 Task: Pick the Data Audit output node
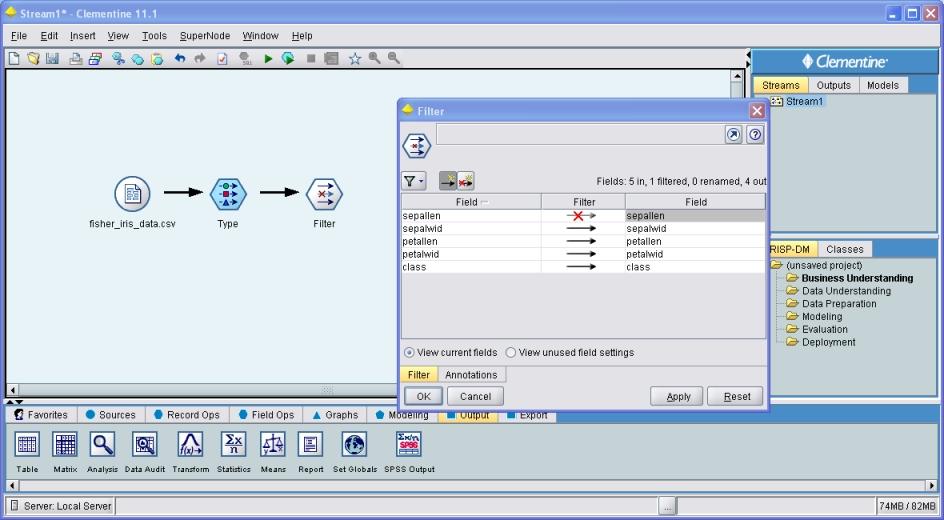click(144, 445)
